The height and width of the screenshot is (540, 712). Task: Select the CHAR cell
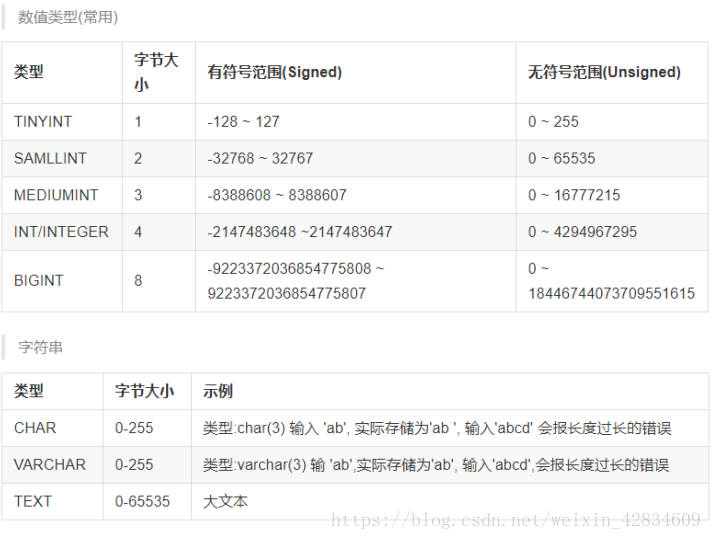point(53,428)
